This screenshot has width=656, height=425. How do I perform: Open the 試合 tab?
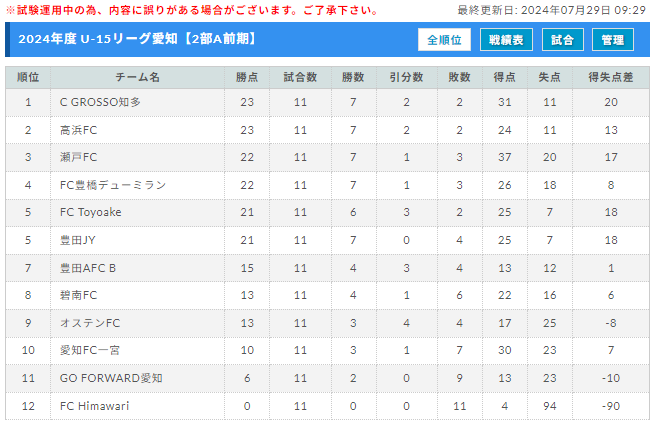coord(562,40)
